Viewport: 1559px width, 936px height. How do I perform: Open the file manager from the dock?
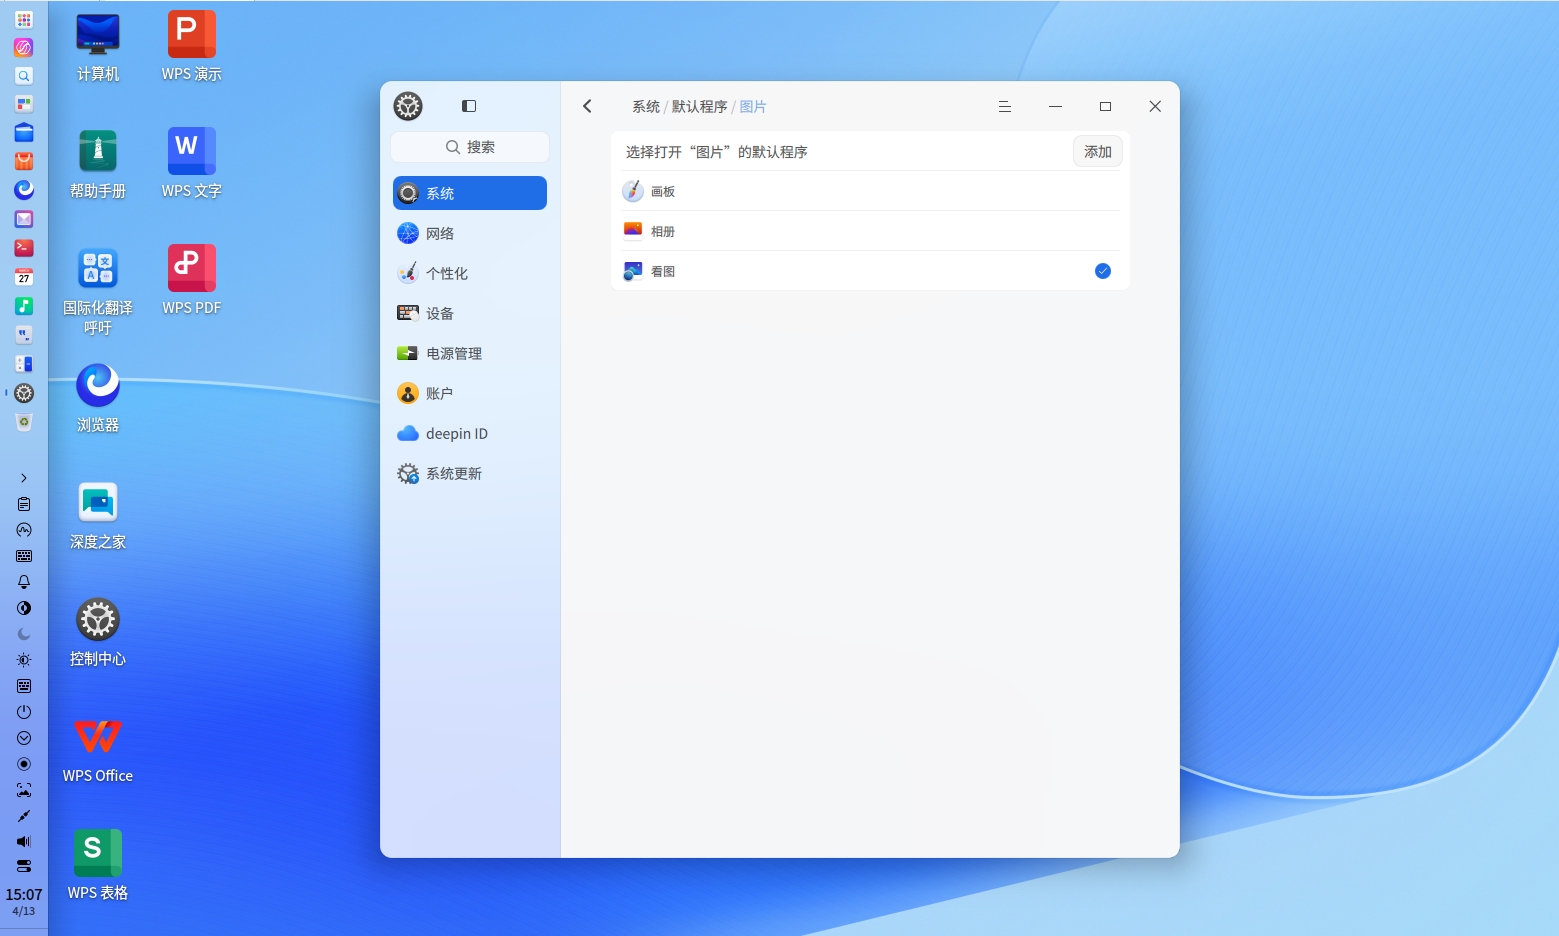click(x=24, y=132)
